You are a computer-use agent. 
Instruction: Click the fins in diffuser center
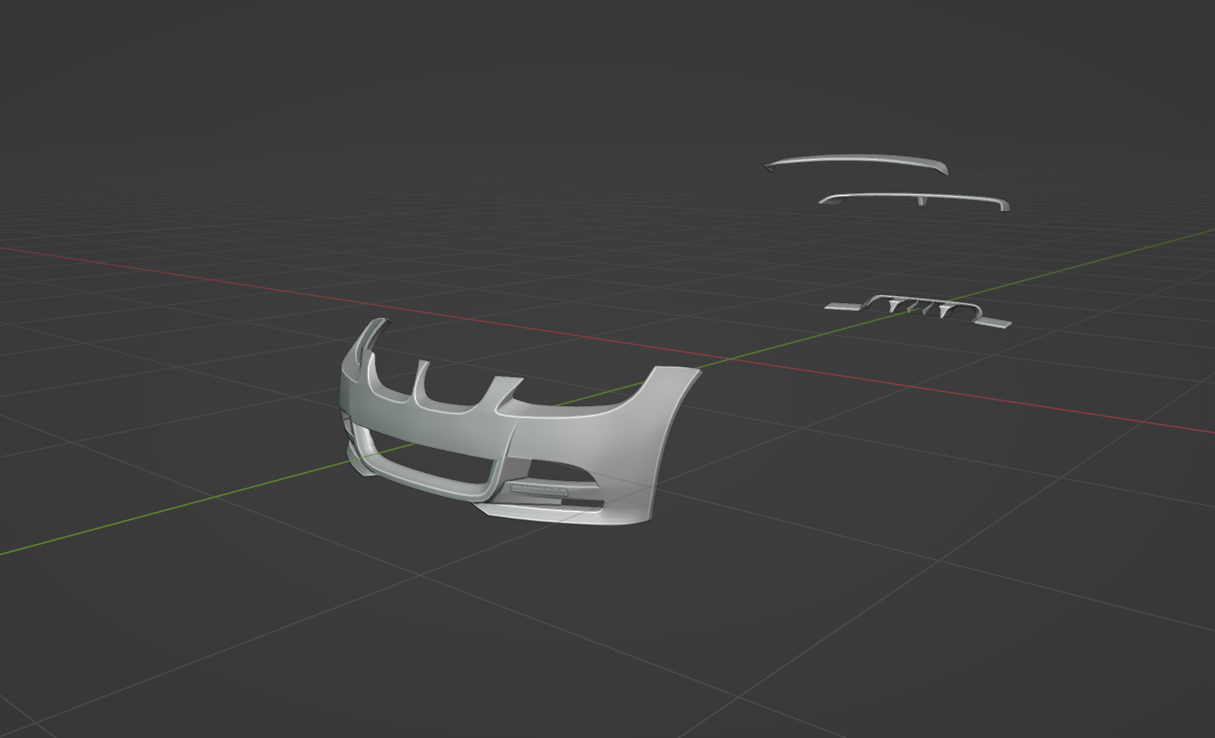coord(918,308)
